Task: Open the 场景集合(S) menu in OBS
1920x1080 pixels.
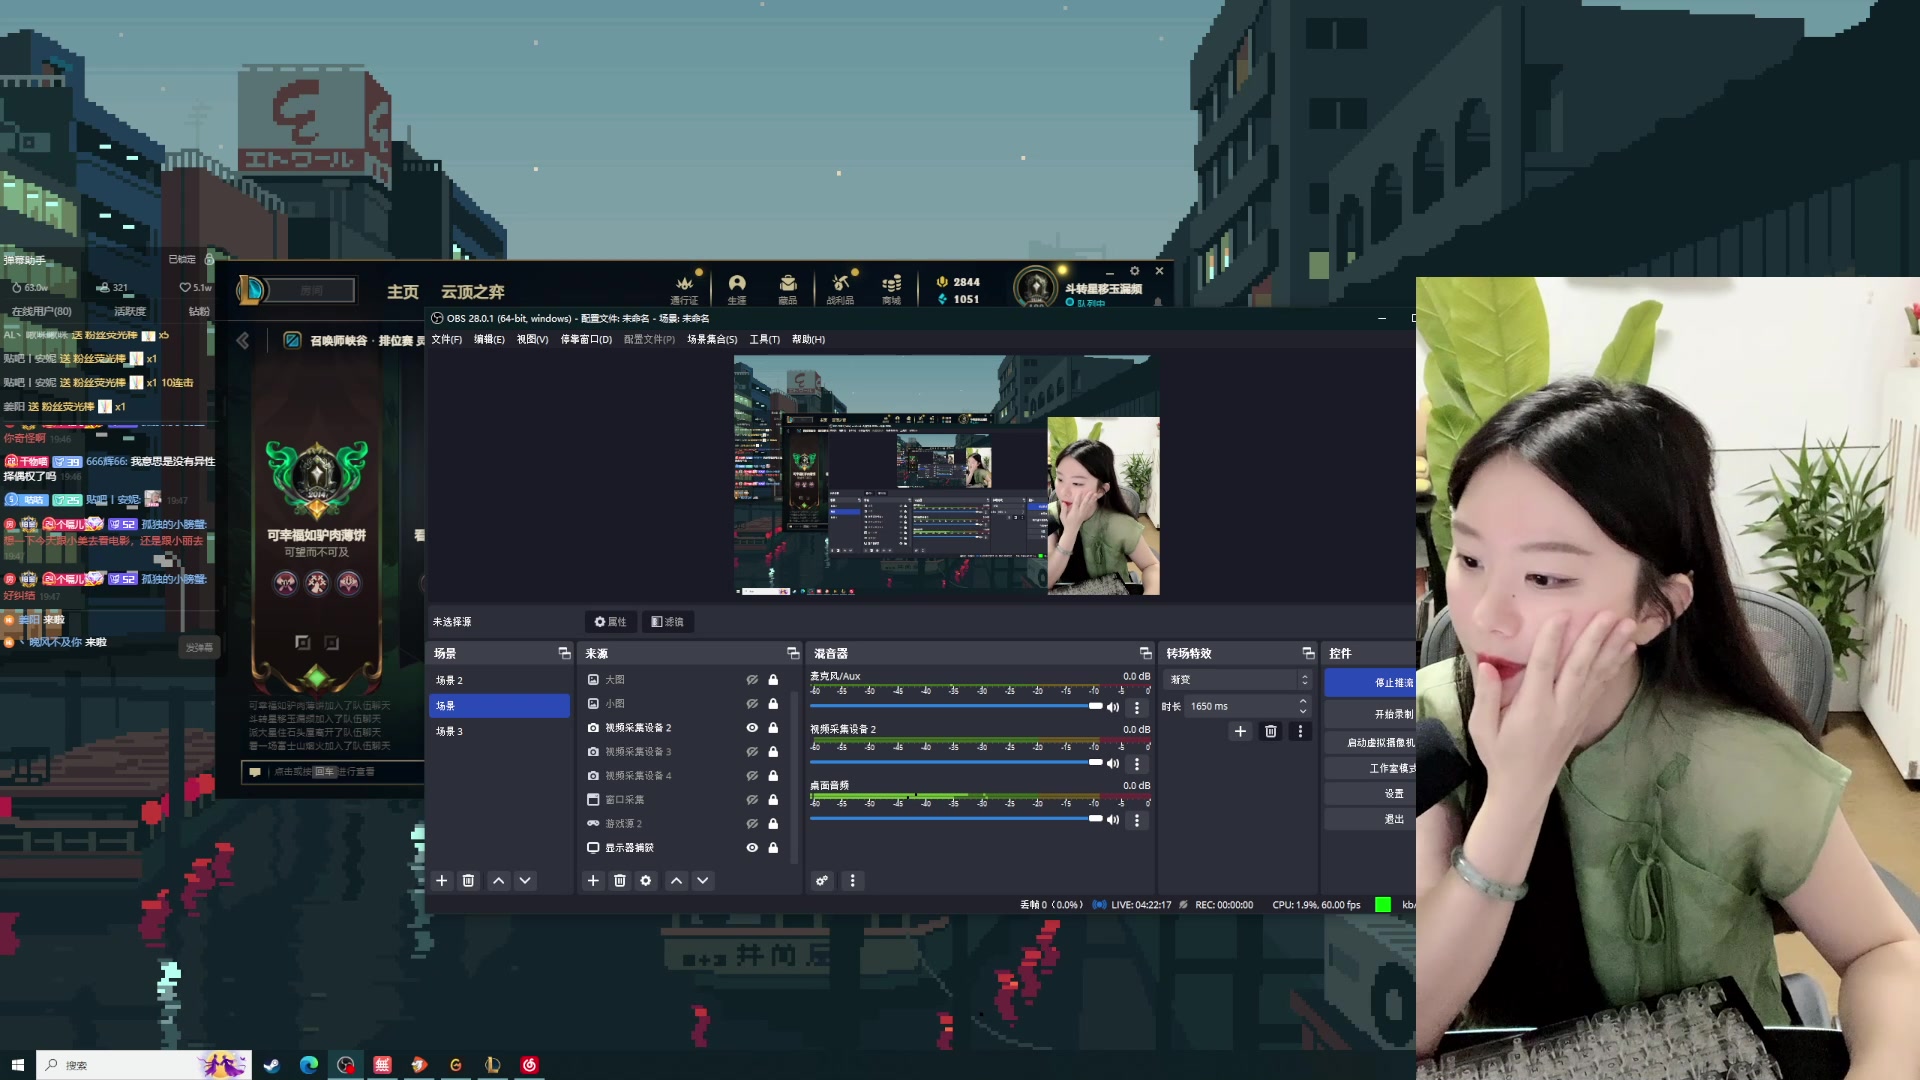Action: tap(712, 340)
